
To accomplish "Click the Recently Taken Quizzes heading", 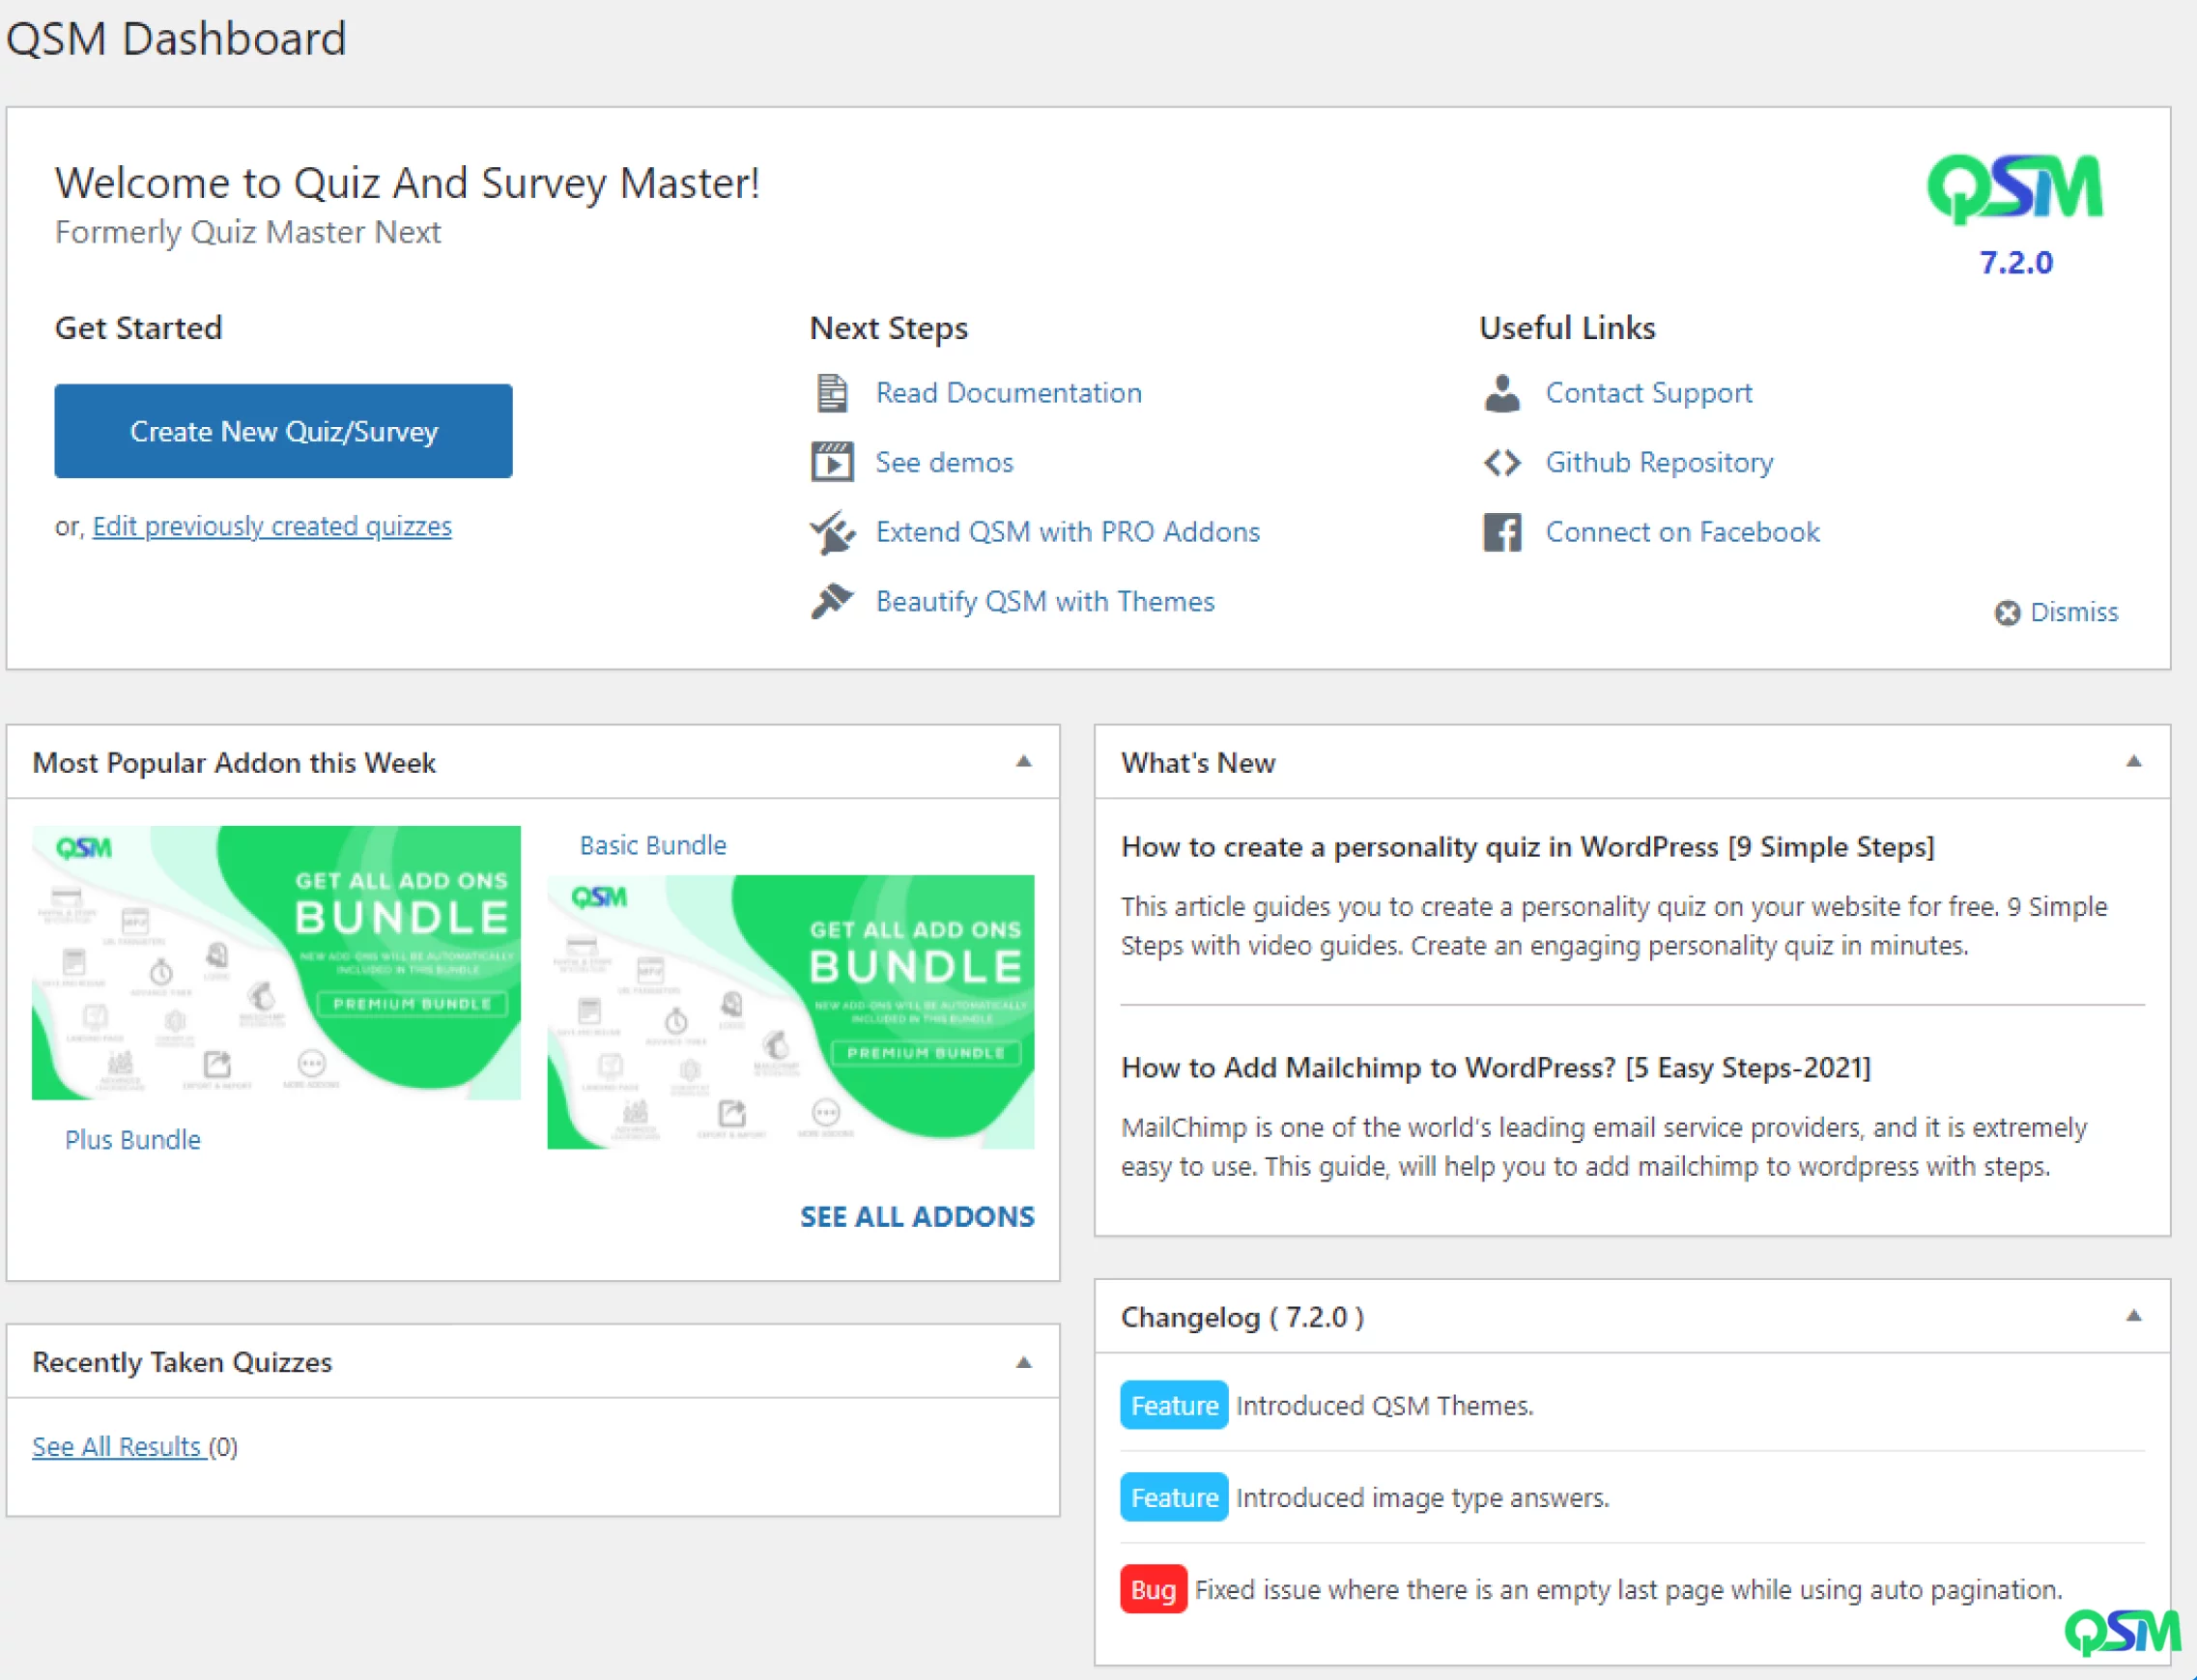I will point(182,1362).
